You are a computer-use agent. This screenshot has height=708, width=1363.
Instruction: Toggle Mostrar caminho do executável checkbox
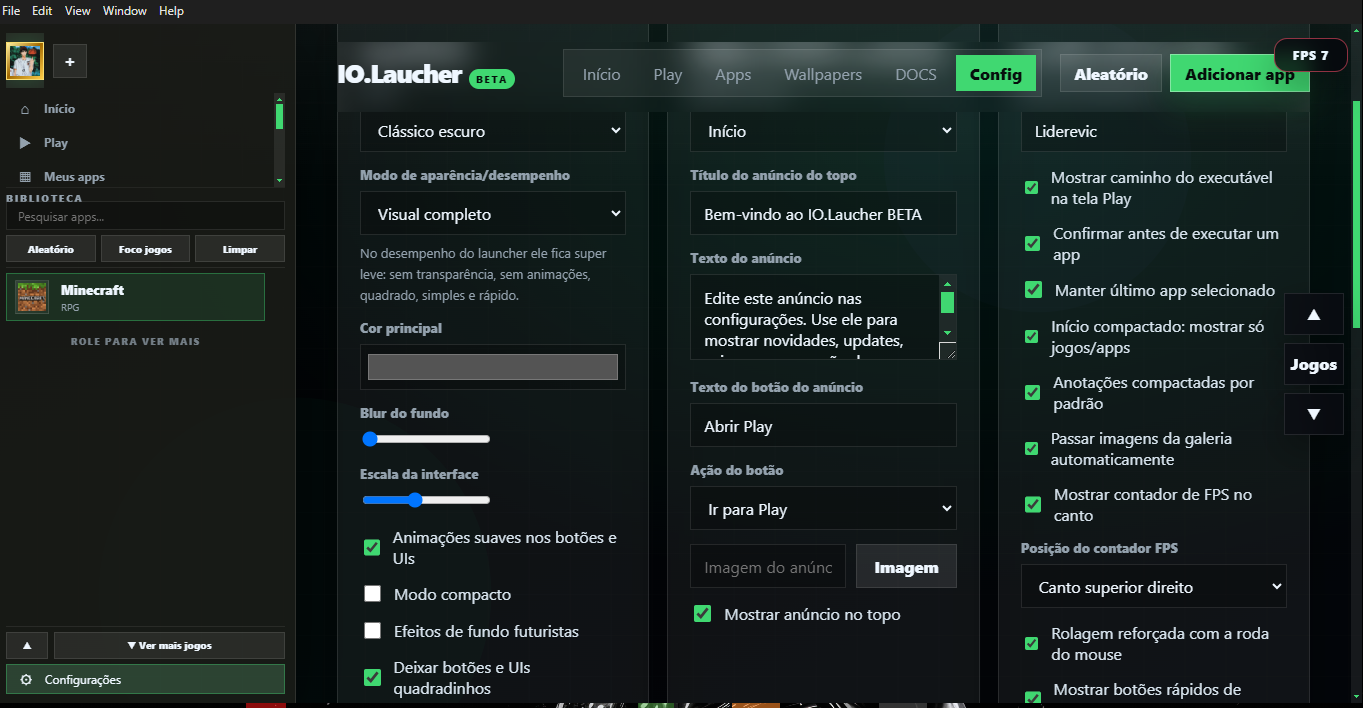pos(1031,188)
